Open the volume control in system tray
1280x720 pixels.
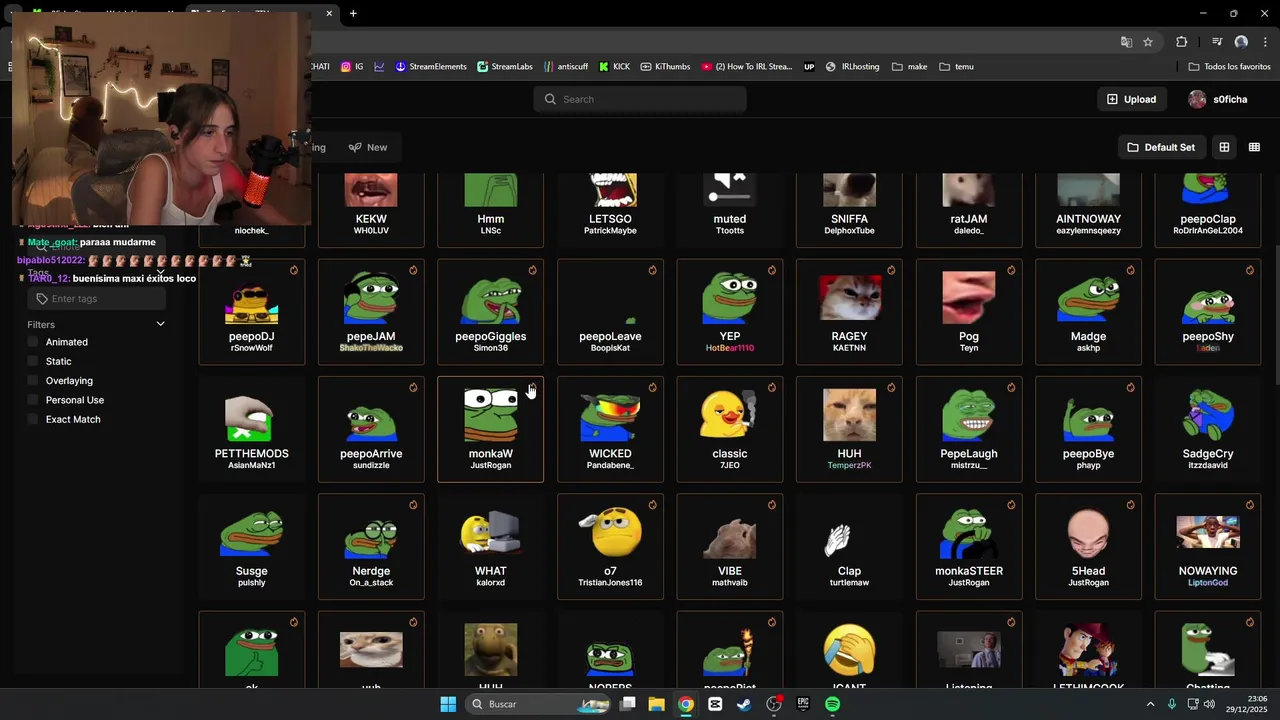point(1209,704)
